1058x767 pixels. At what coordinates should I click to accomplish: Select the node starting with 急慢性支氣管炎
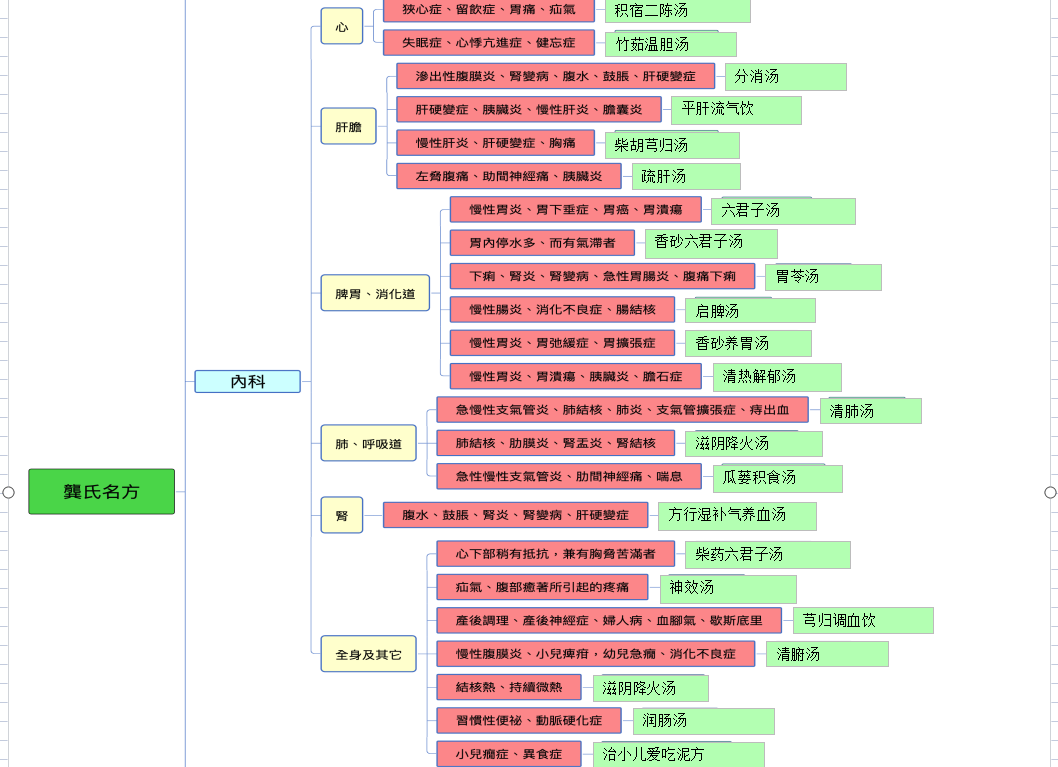622,409
